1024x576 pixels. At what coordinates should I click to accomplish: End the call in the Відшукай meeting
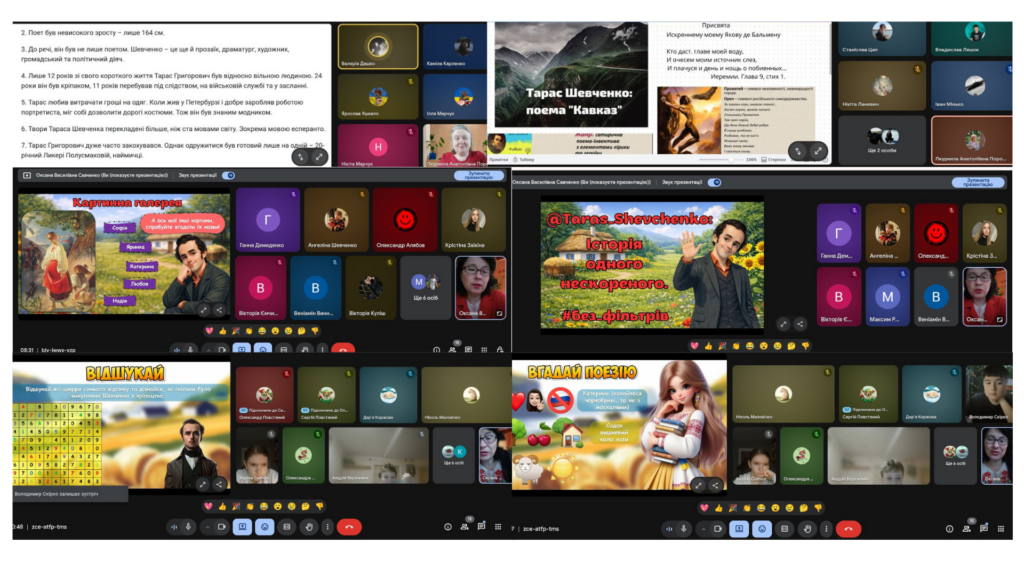pos(349,527)
